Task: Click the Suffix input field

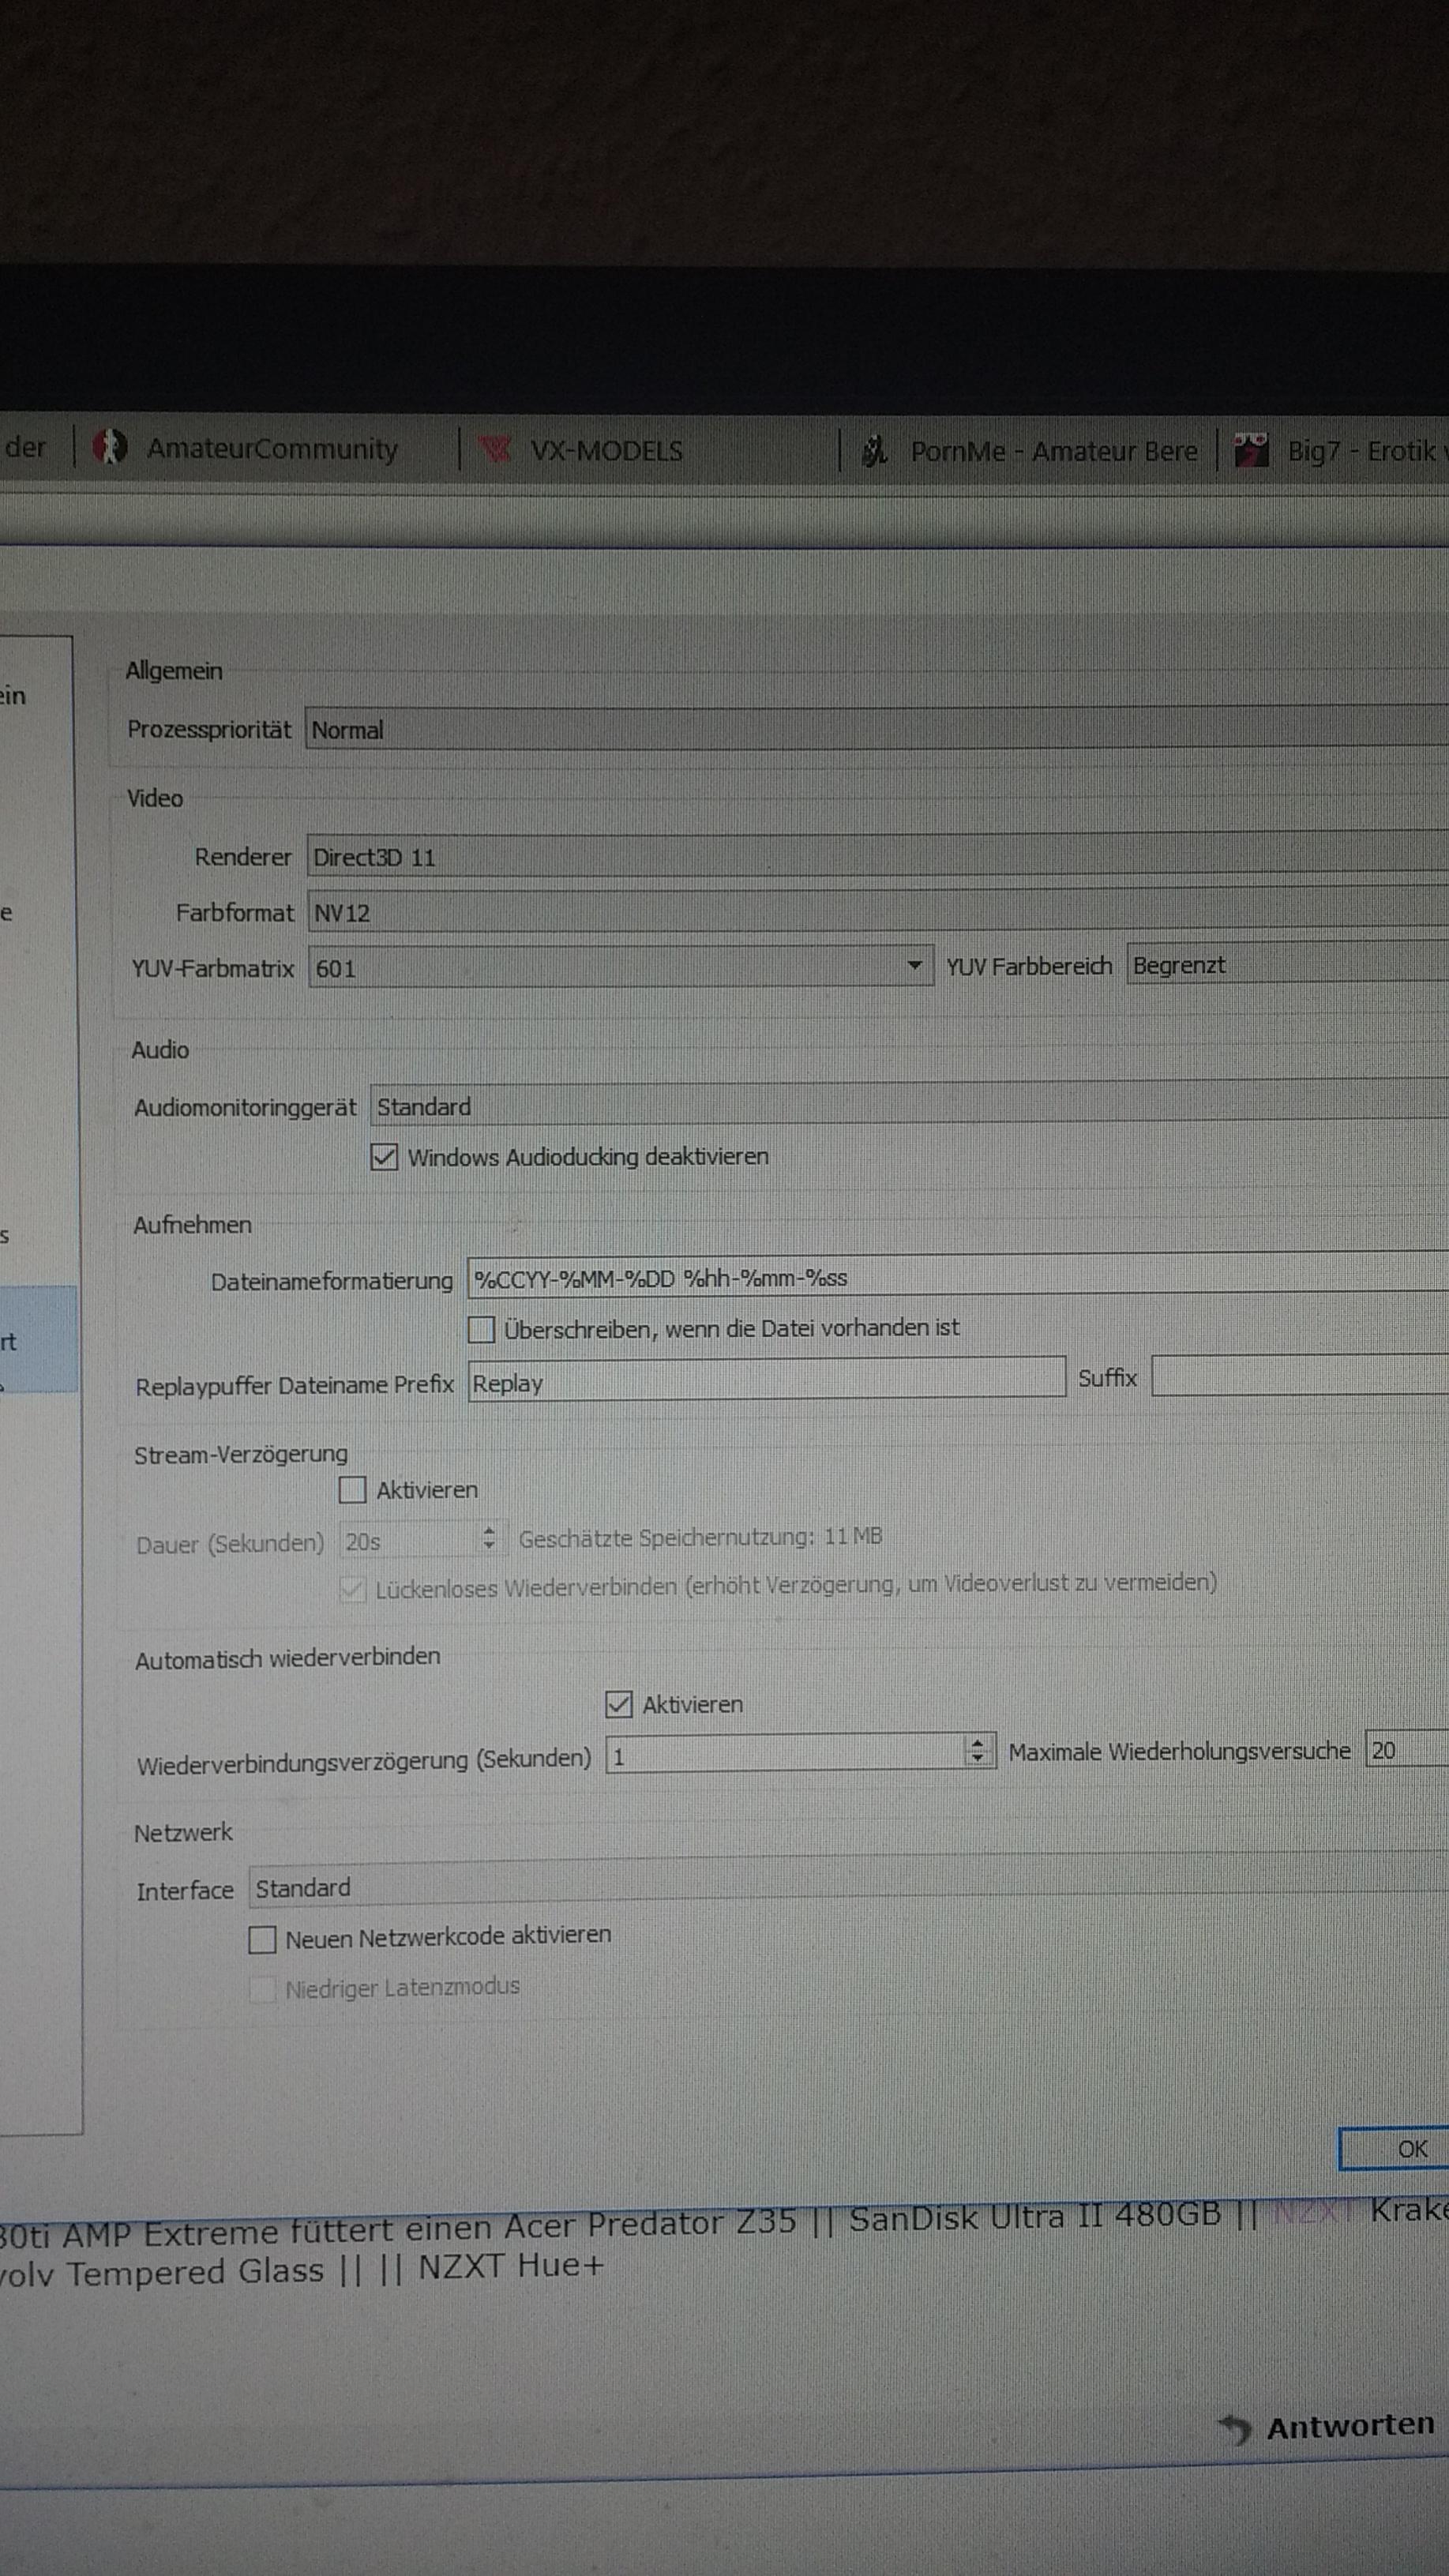Action: pyautogui.click(x=1300, y=1376)
